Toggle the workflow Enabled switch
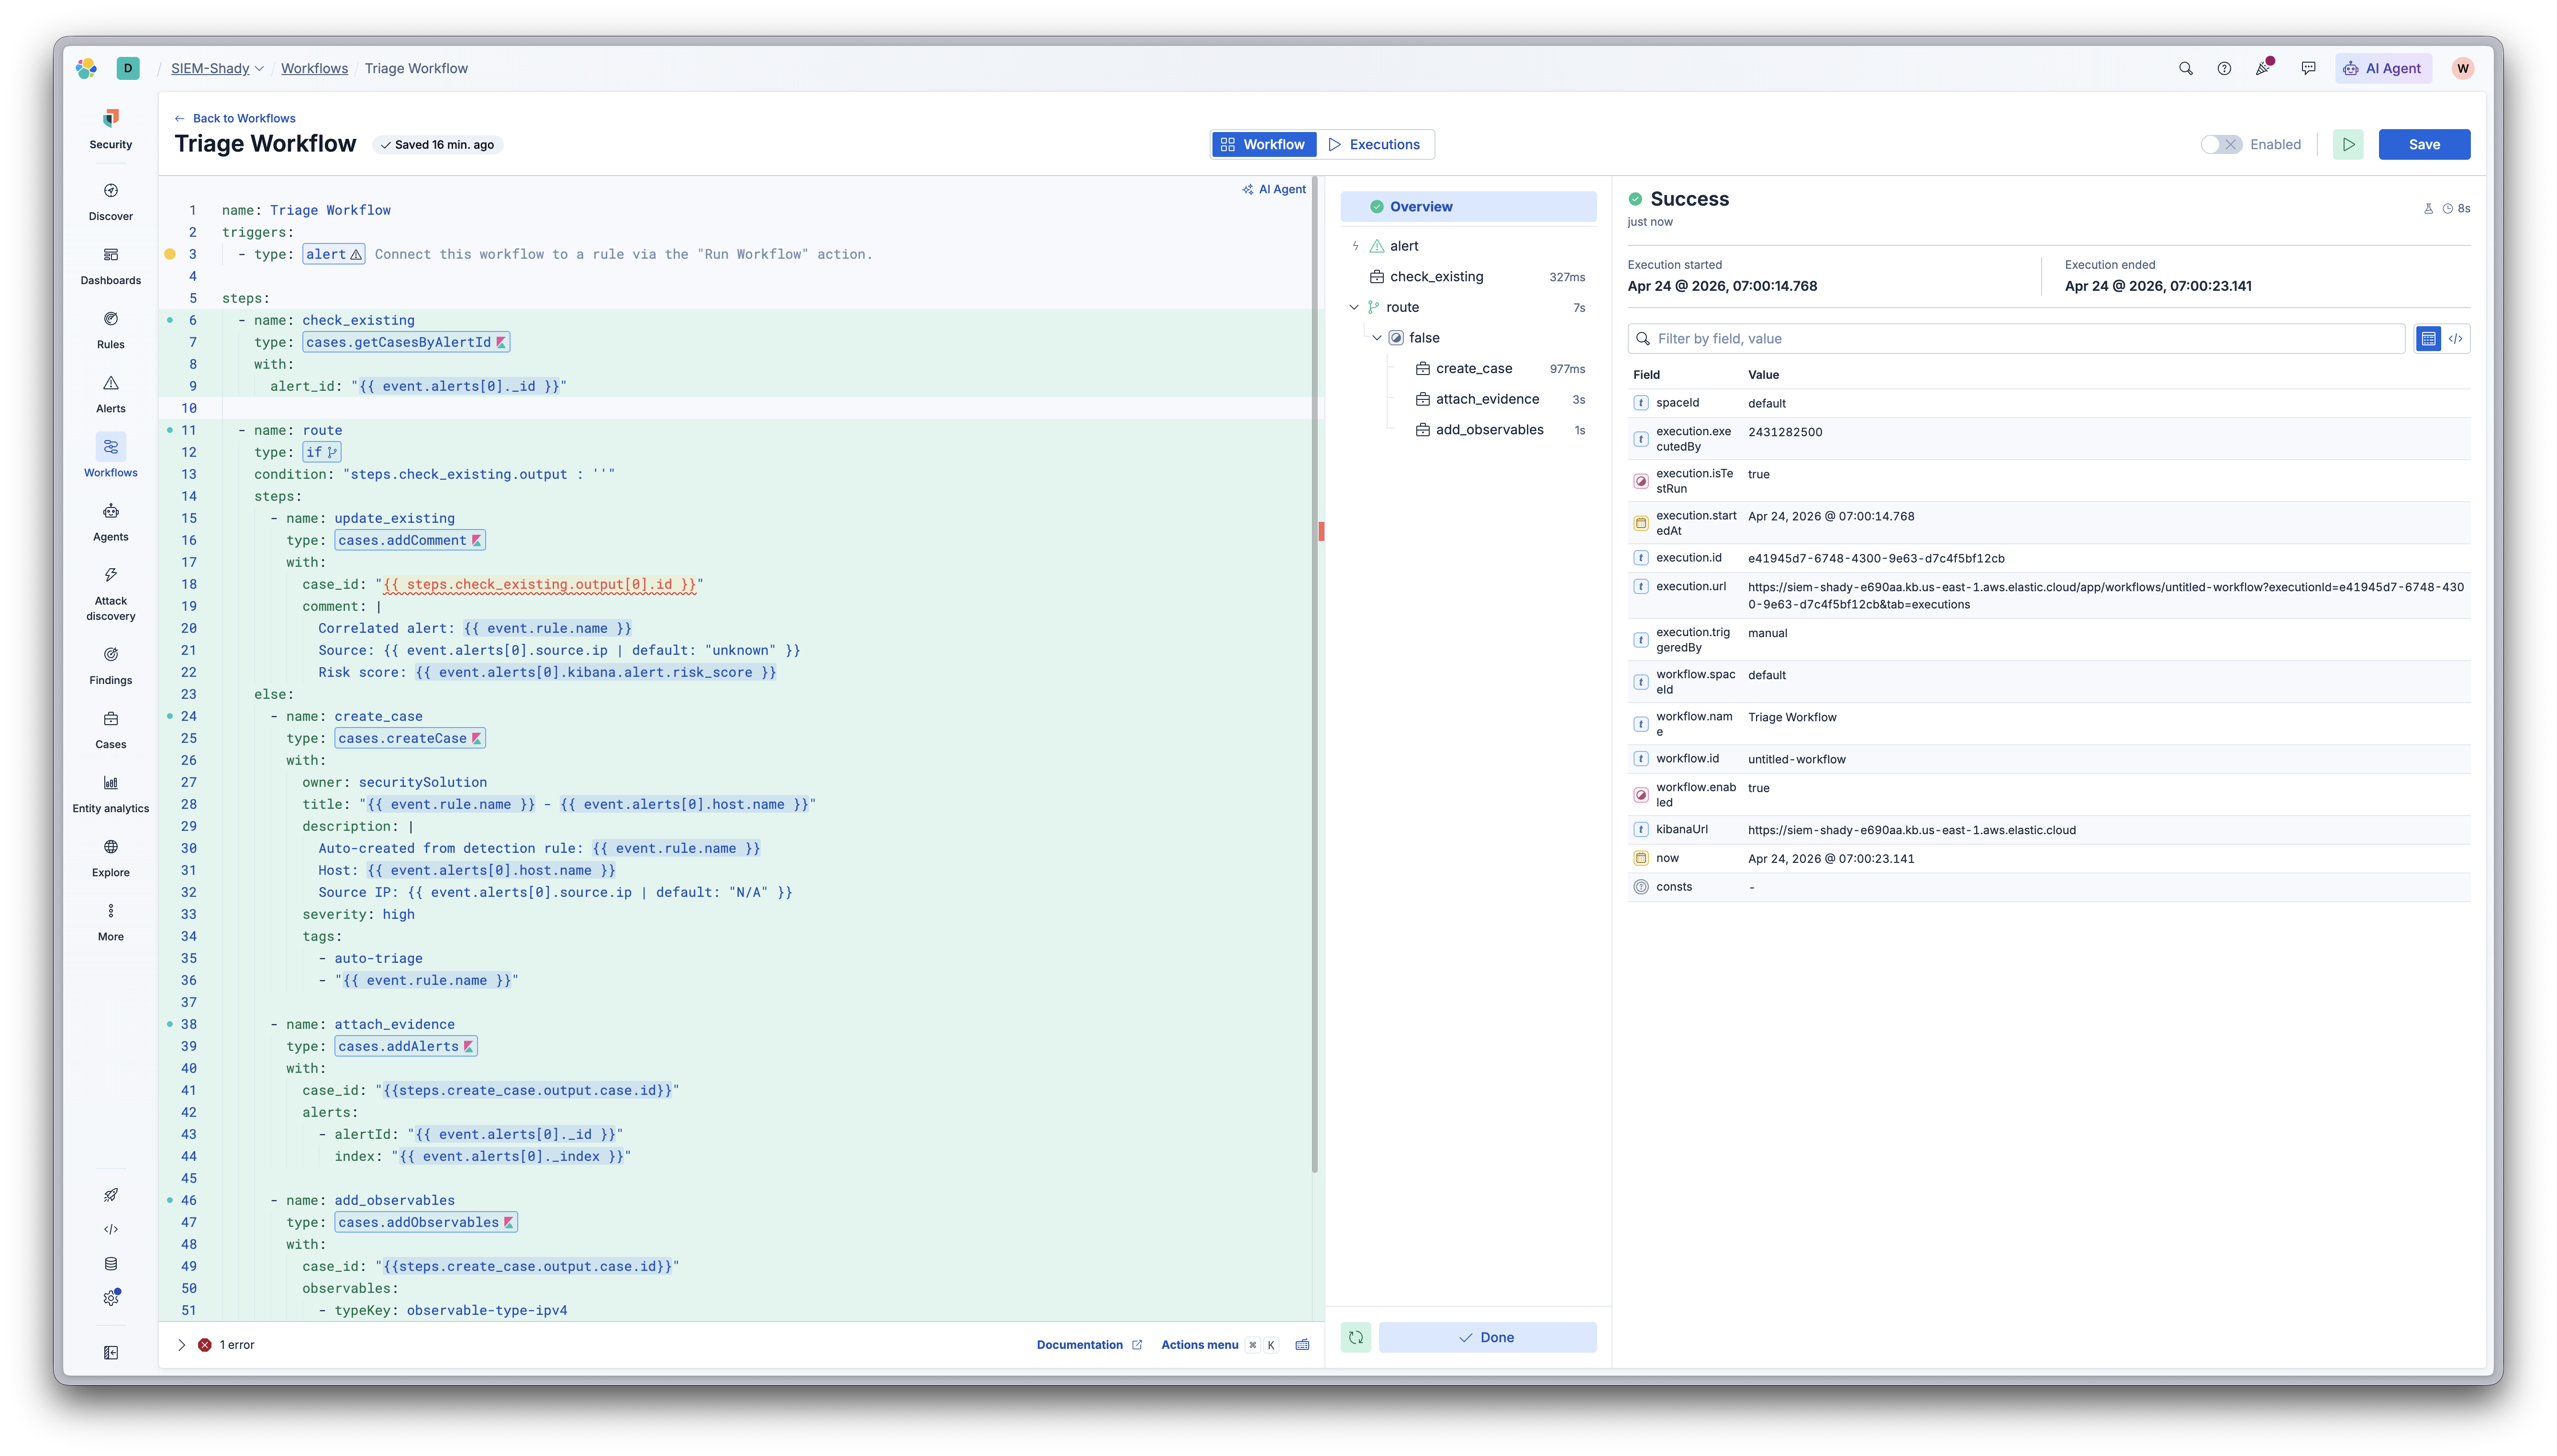The height and width of the screenshot is (1456, 2557). pyautogui.click(x=2221, y=144)
